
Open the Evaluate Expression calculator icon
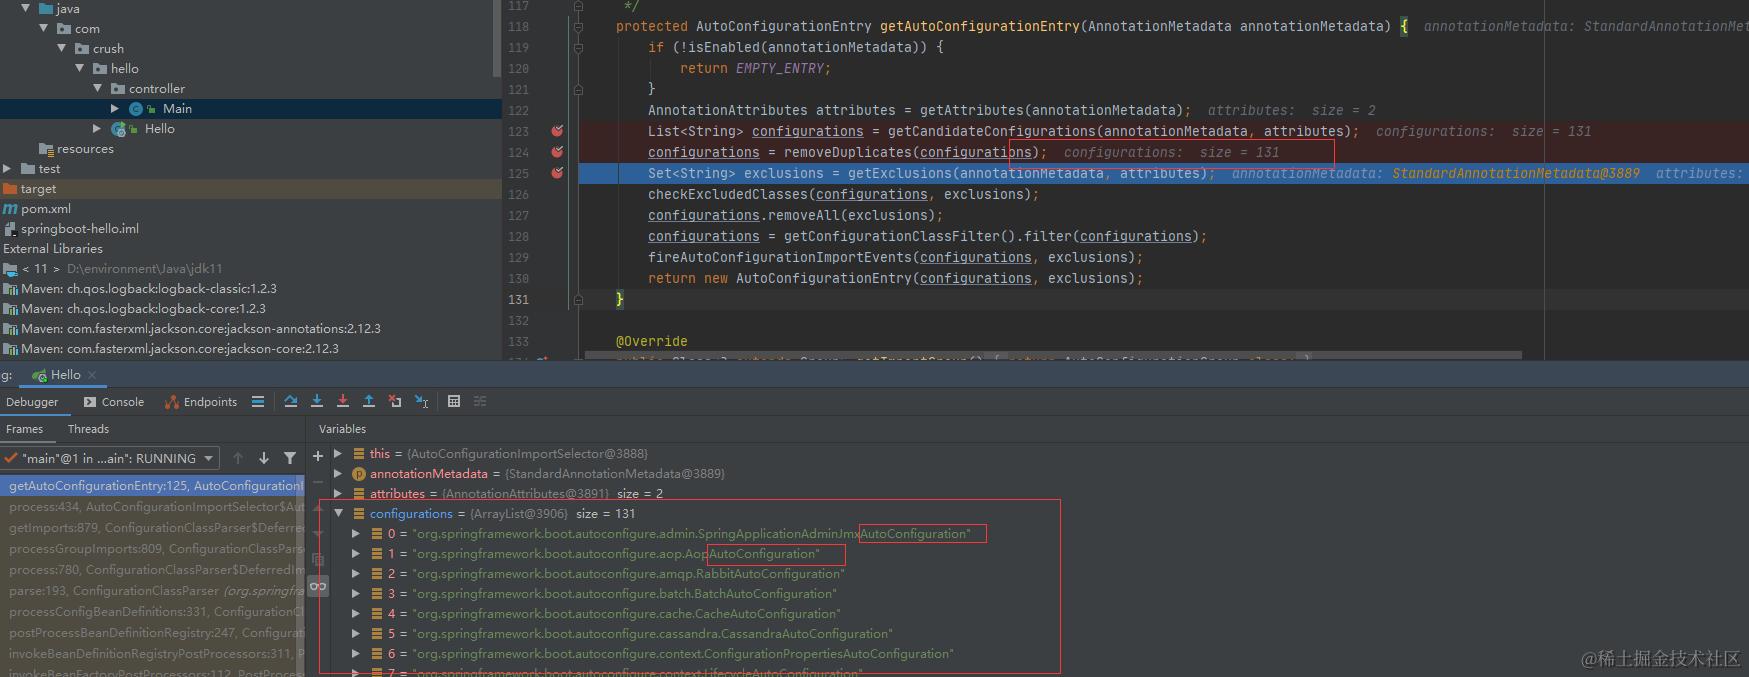click(454, 401)
